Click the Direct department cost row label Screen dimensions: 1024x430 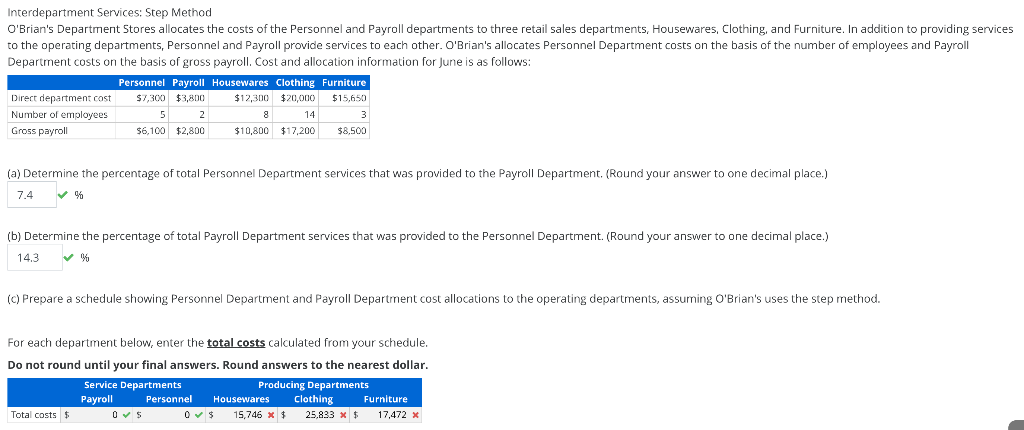tap(61, 98)
